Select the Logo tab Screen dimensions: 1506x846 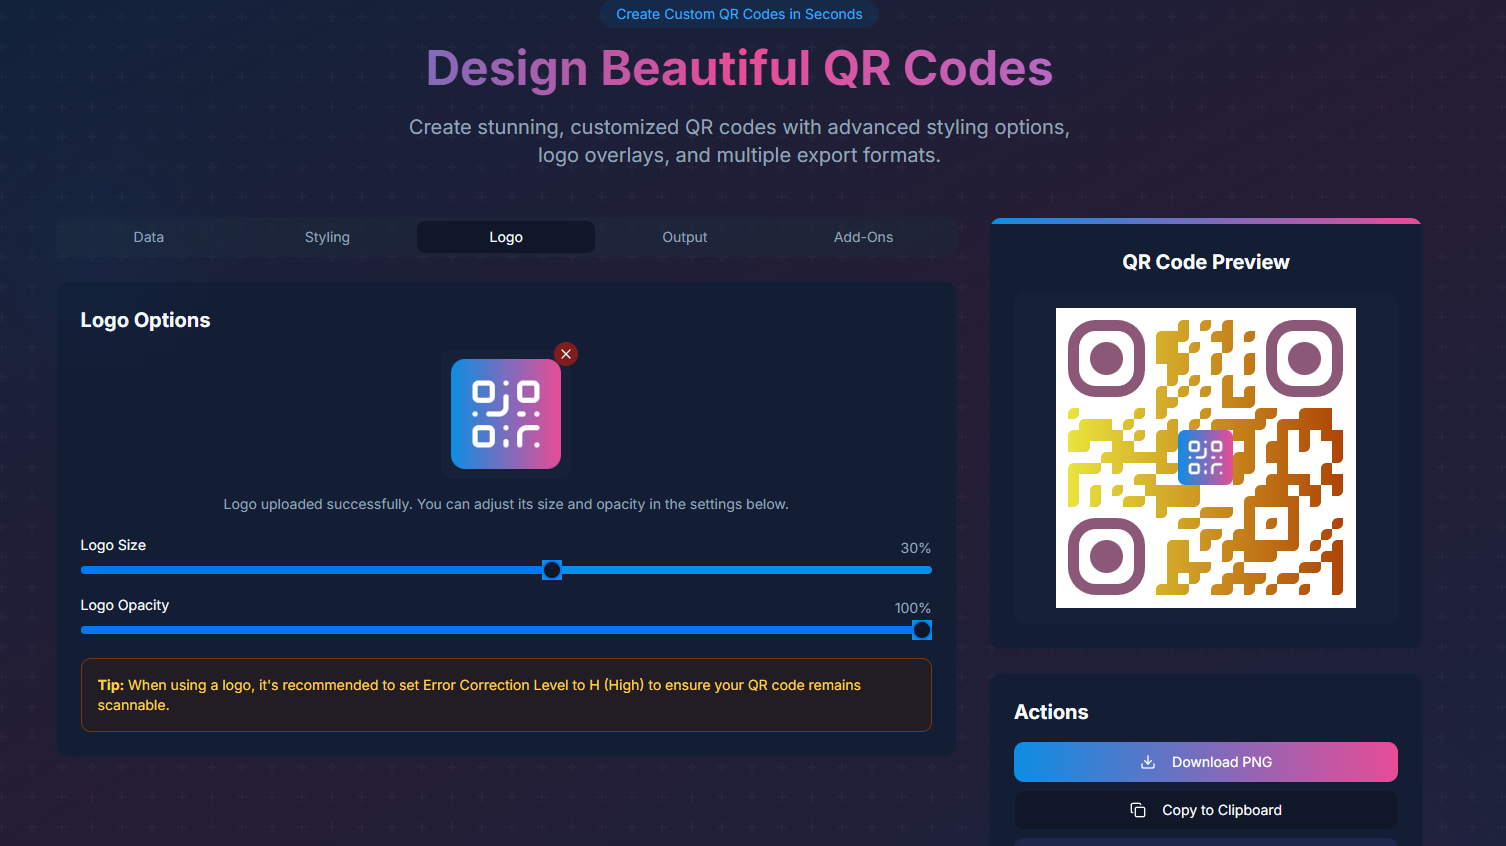(506, 237)
